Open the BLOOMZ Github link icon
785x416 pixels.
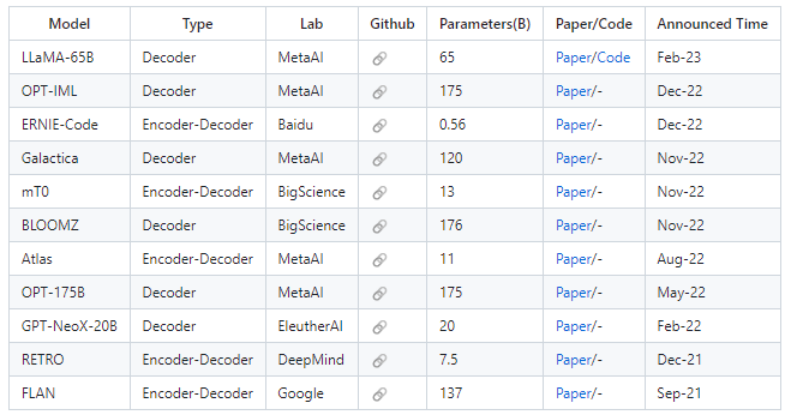click(x=379, y=226)
